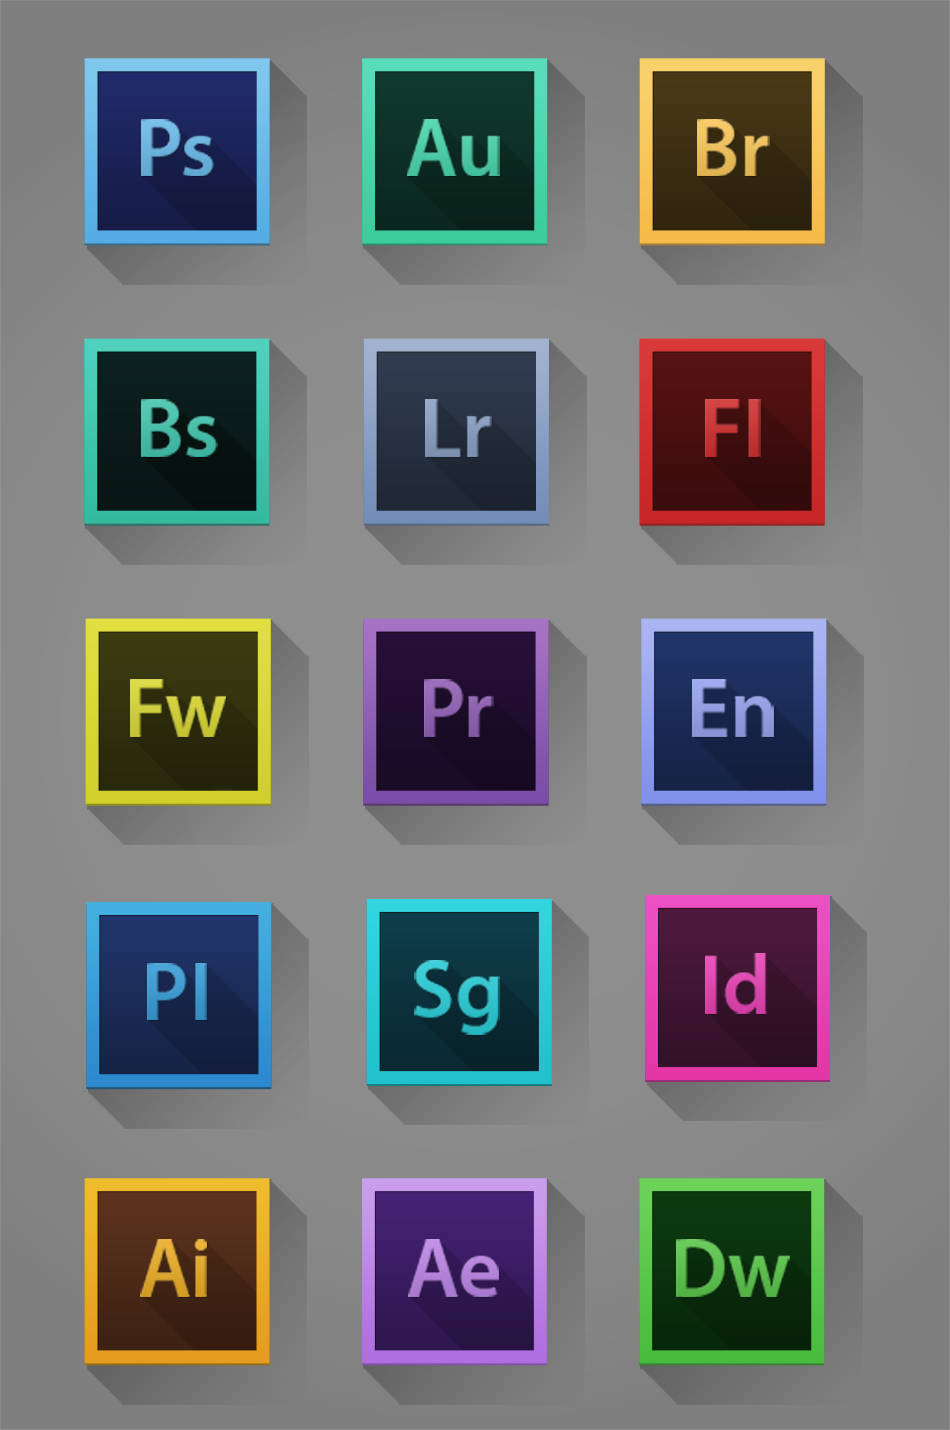The image size is (950, 1430).
Task: Open the yellow Fireworks Fw icon
Action: click(178, 711)
